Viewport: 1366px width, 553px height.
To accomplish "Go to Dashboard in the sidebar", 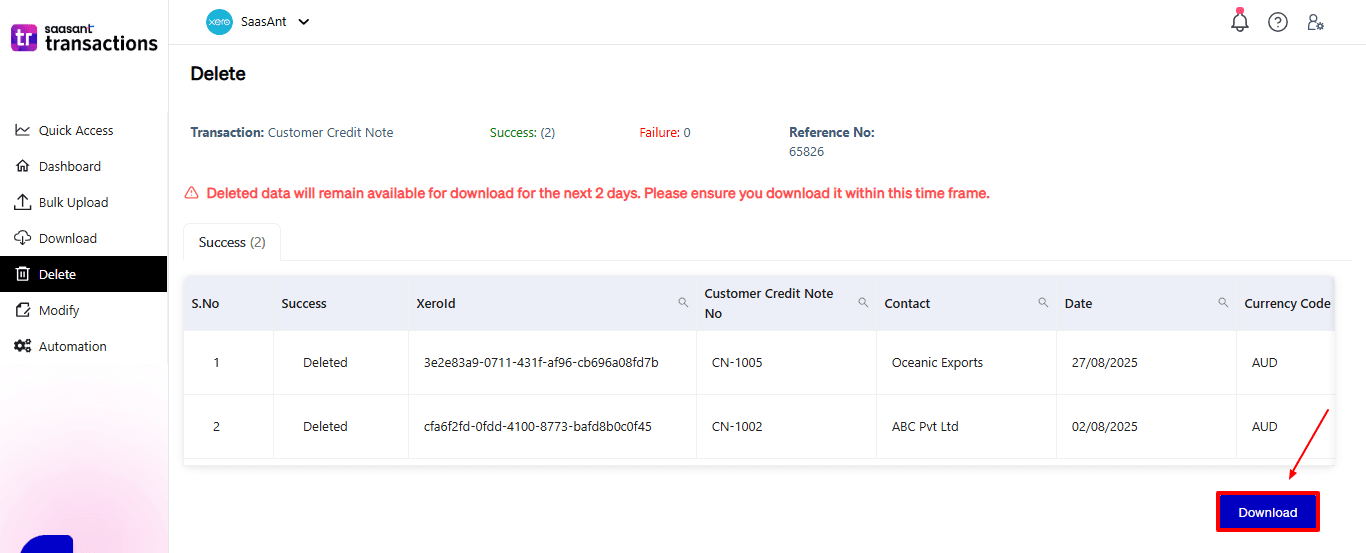I will 70,166.
